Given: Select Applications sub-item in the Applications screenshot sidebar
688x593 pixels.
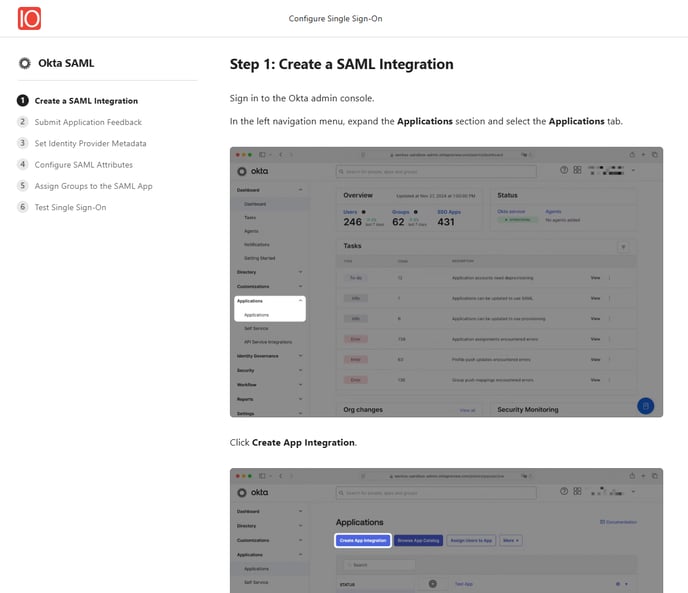Looking at the screenshot, I should click(x=256, y=569).
